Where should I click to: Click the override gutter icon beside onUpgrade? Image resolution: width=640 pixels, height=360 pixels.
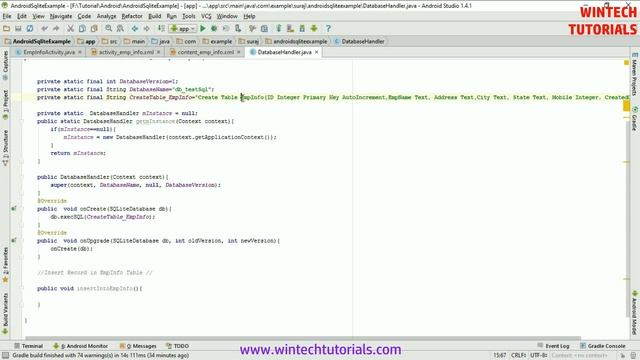[14, 240]
